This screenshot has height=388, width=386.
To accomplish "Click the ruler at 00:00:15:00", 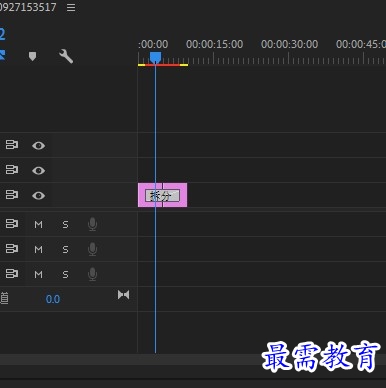I will 214,44.
